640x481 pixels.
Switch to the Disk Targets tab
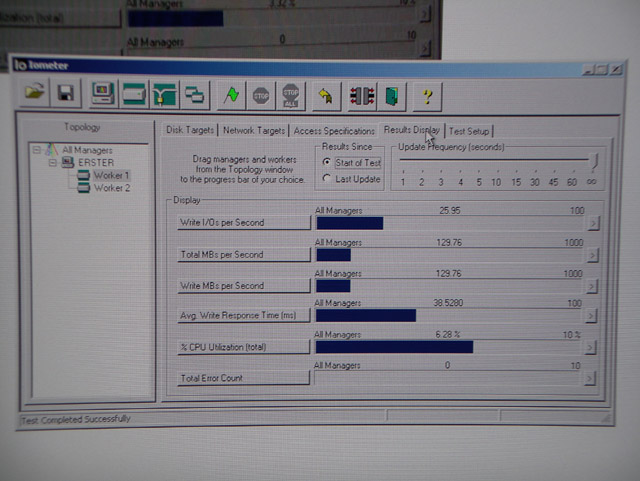click(190, 130)
